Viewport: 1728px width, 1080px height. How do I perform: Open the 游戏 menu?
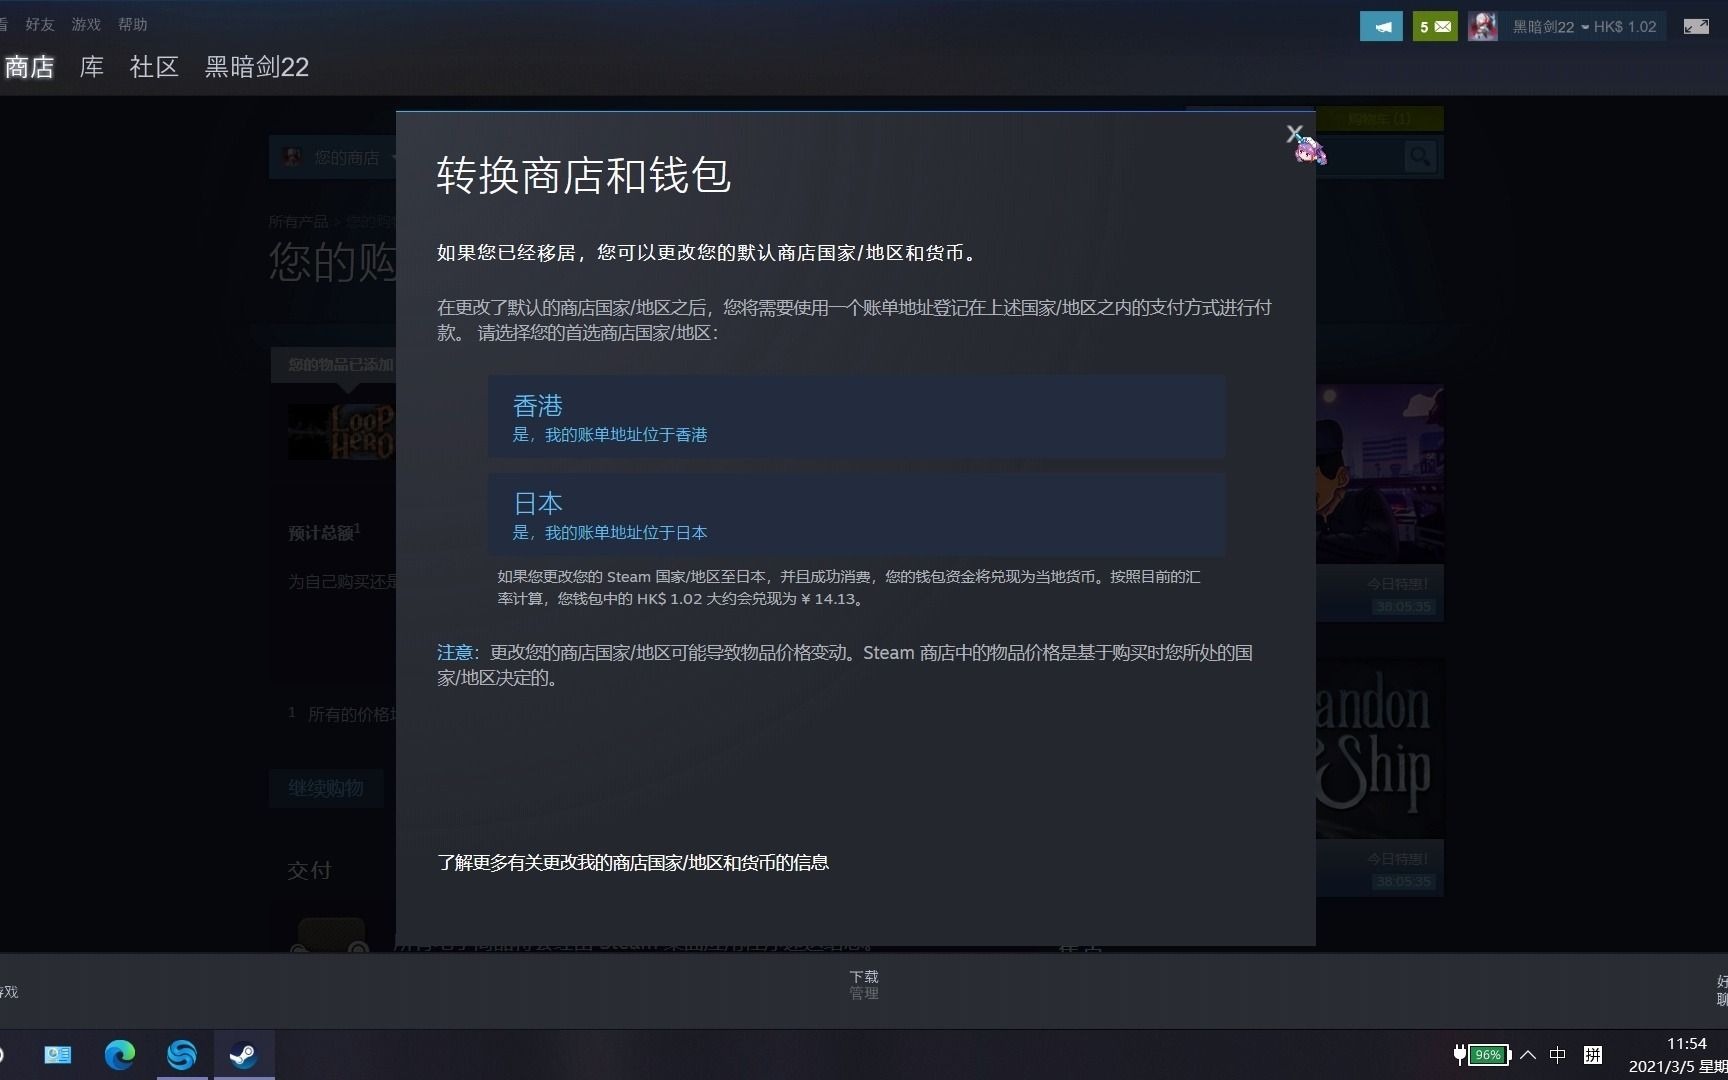pyautogui.click(x=86, y=24)
